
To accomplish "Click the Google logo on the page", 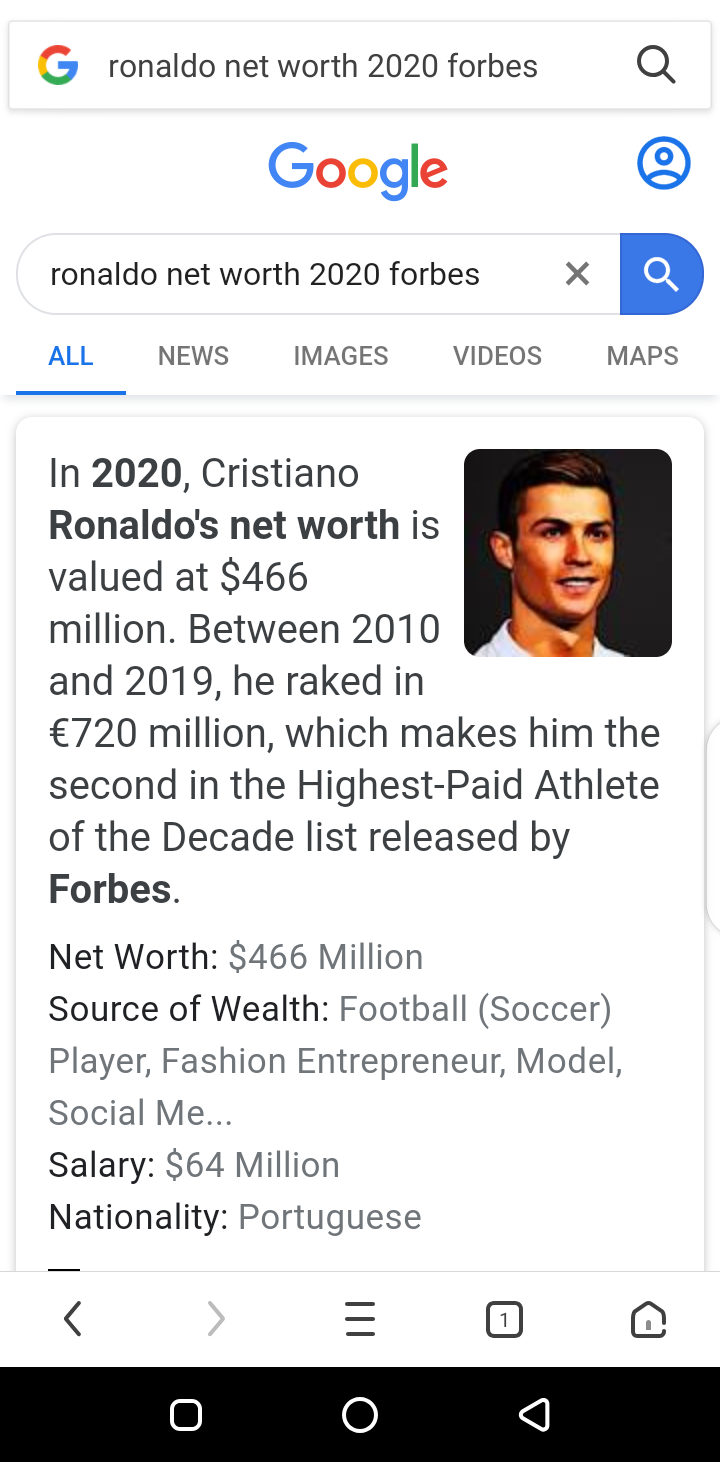I will tap(358, 170).
